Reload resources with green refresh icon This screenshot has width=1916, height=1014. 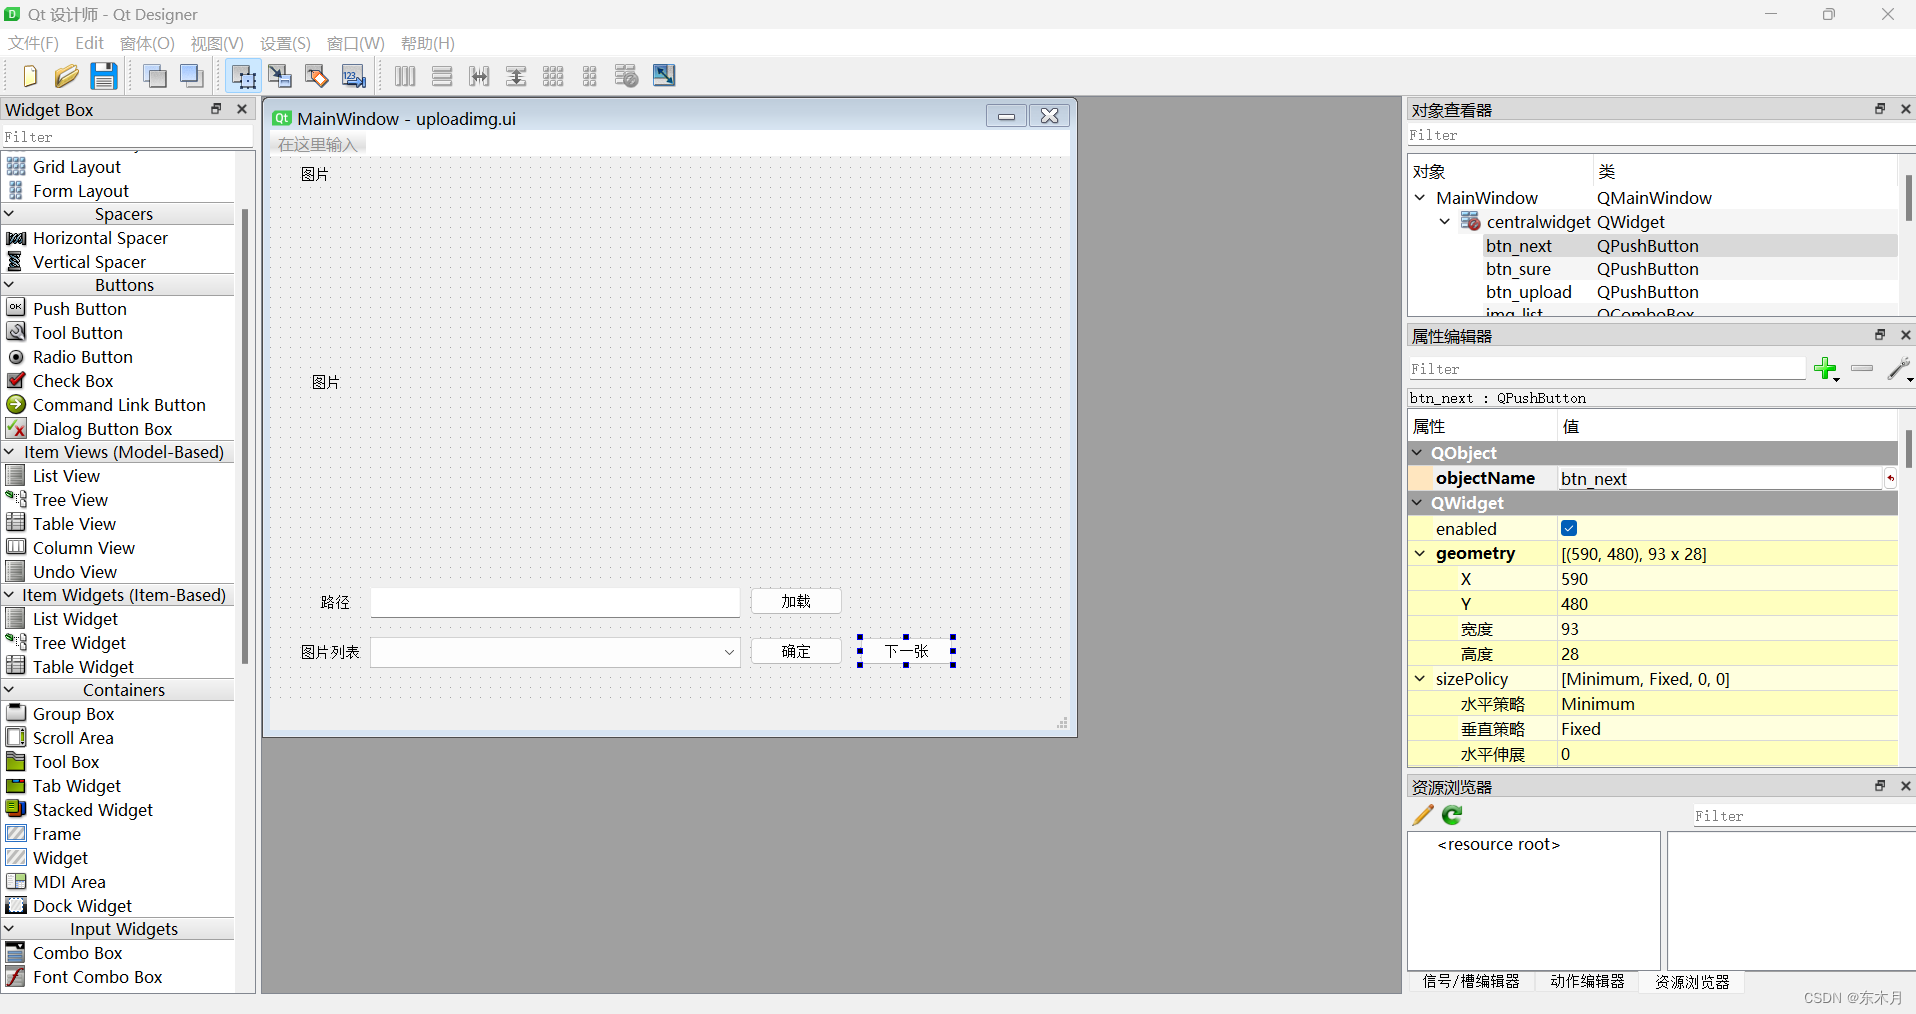1453,815
